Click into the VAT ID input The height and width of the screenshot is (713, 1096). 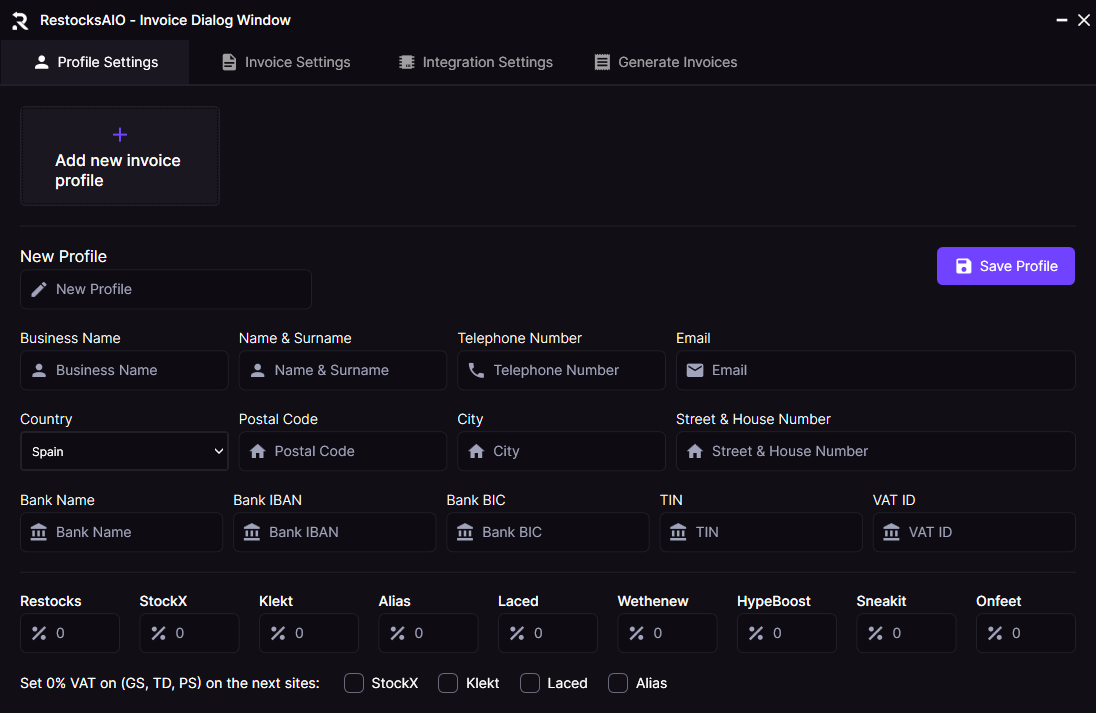click(x=974, y=533)
